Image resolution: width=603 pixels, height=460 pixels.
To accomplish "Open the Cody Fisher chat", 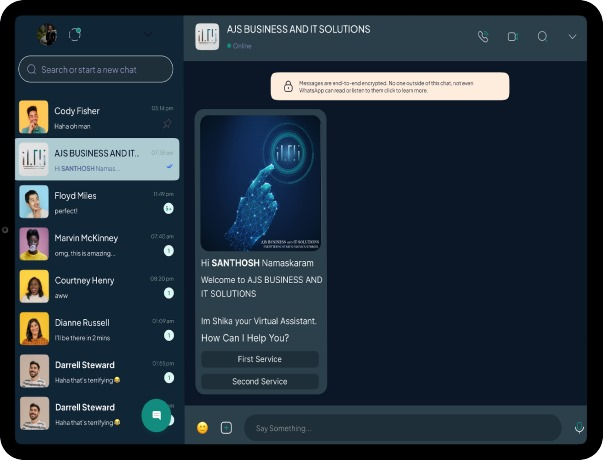I will 97,117.
